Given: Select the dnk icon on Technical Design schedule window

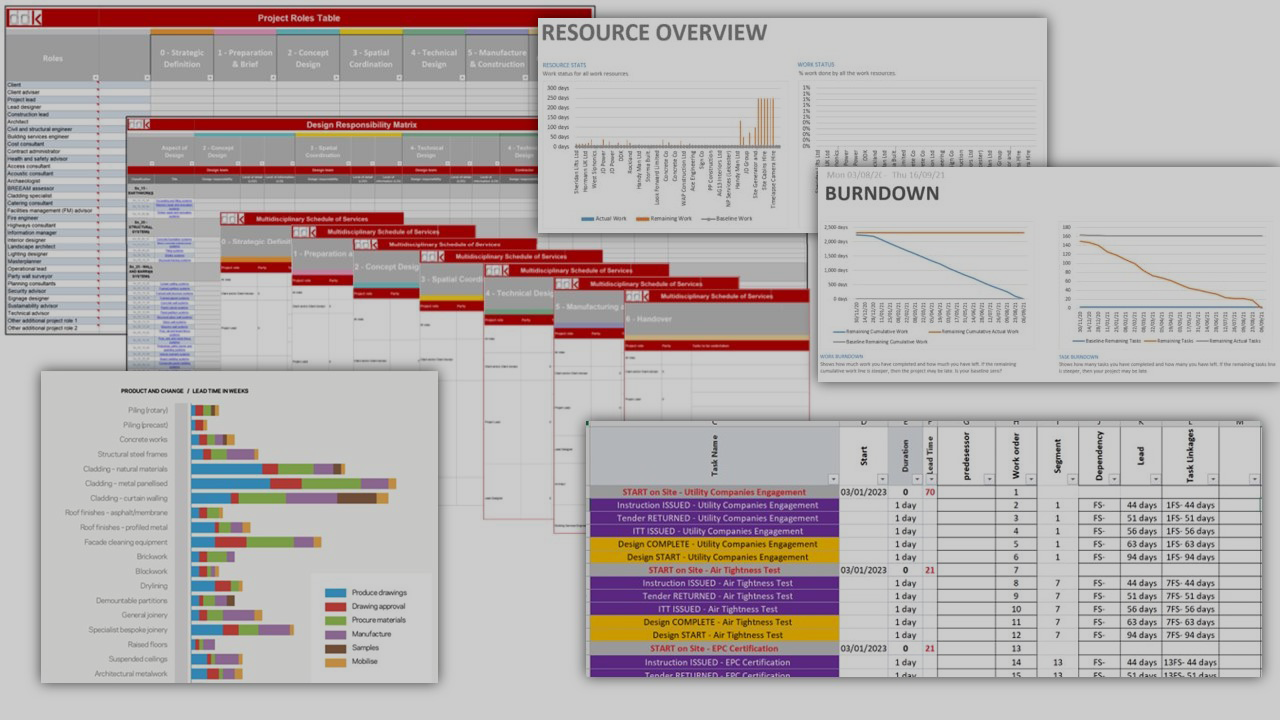Looking at the screenshot, I should (495, 271).
